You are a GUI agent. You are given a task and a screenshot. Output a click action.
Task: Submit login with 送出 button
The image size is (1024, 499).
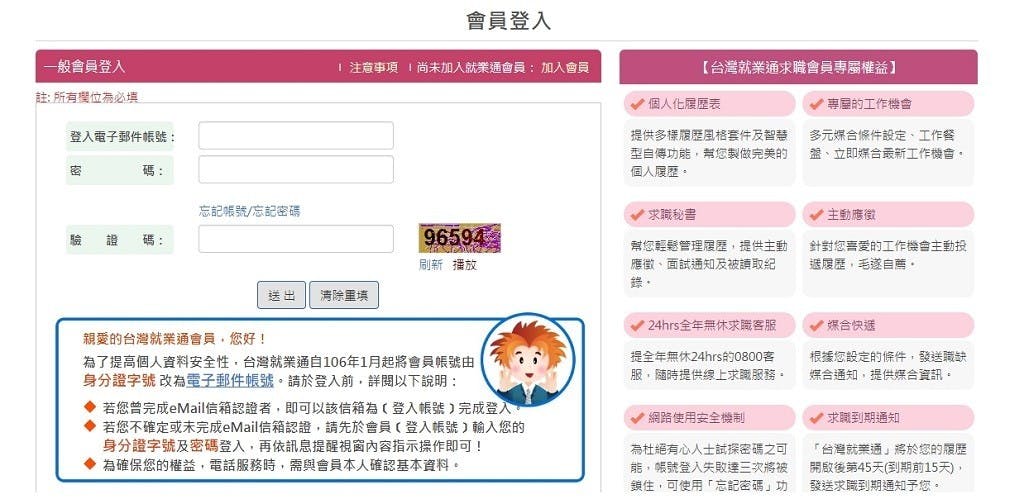[281, 295]
